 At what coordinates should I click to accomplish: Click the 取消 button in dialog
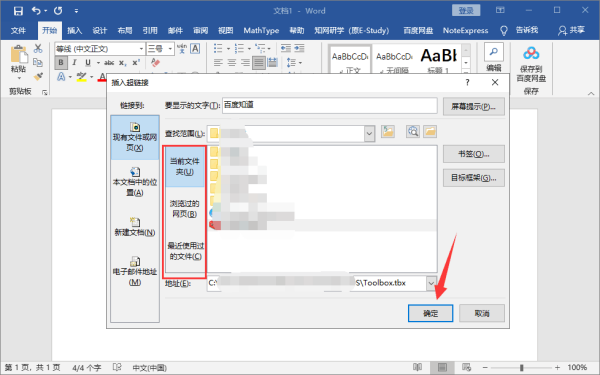[482, 313]
